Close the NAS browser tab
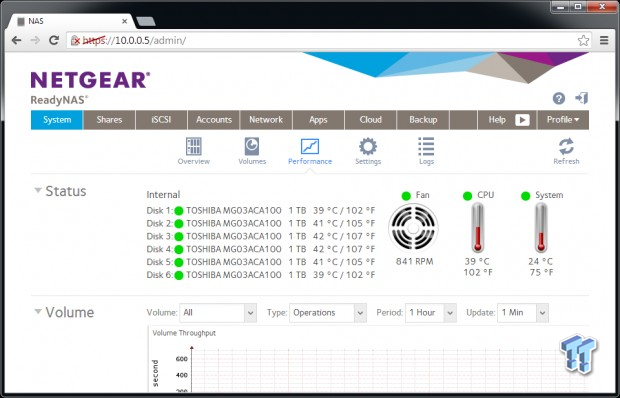 click(x=125, y=21)
